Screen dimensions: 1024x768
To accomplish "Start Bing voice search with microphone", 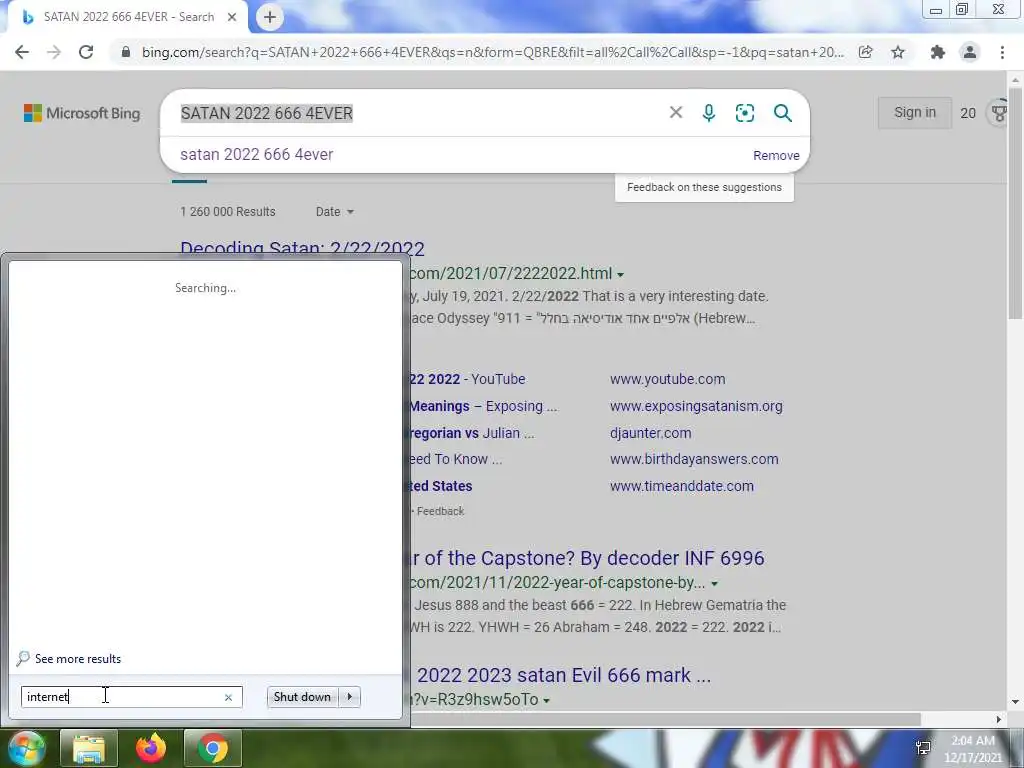I will 709,113.
